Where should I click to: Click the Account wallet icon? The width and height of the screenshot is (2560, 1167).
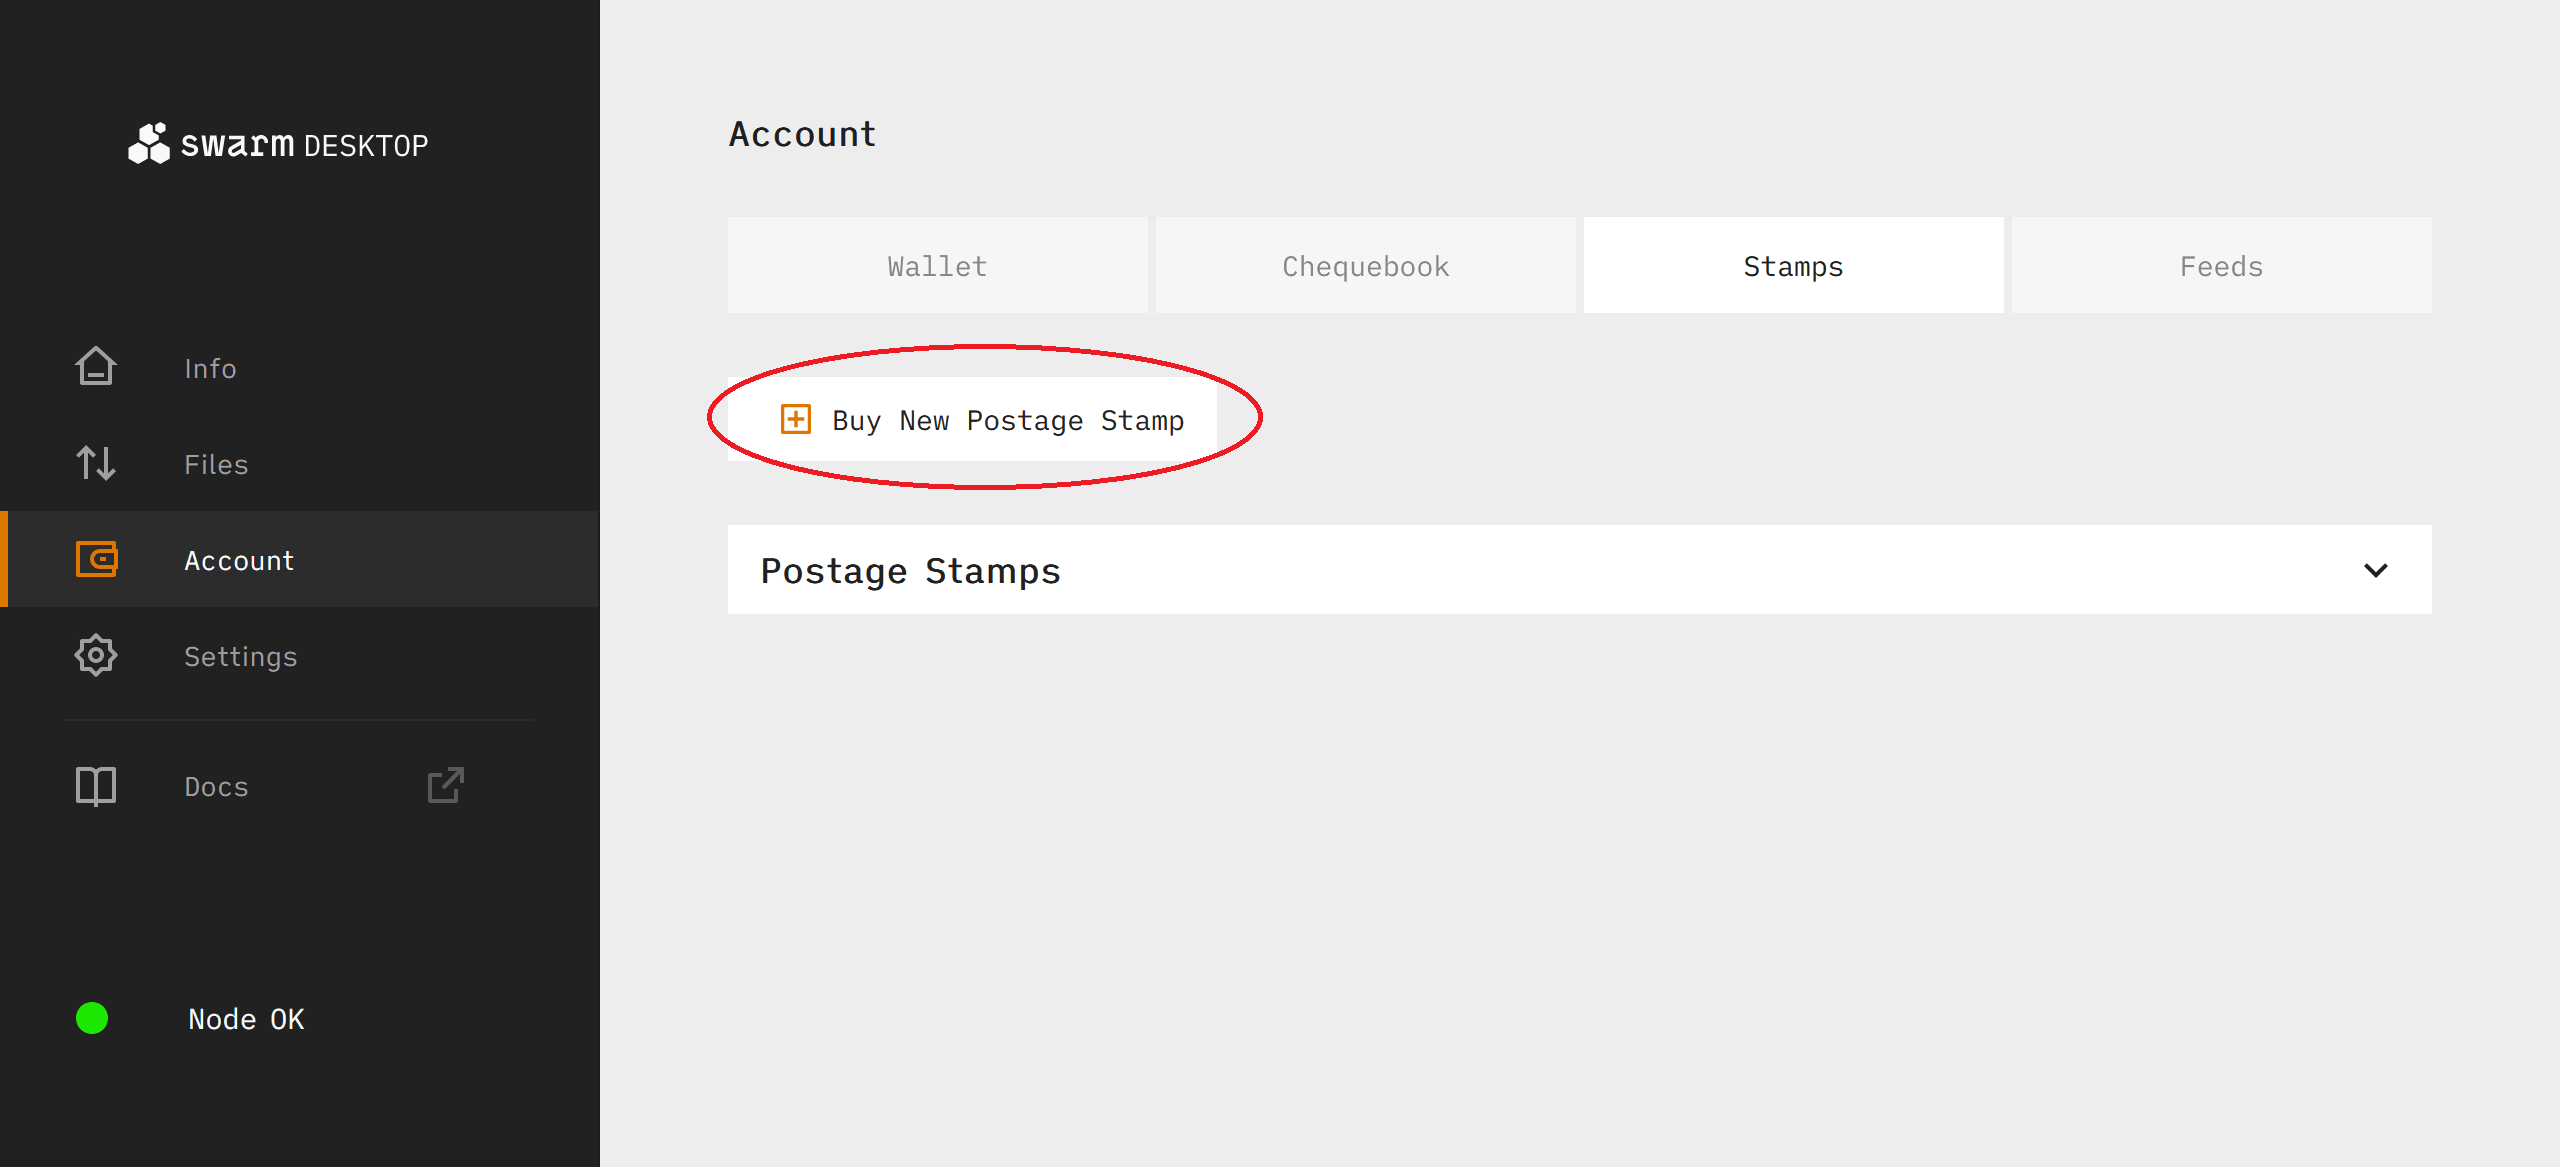coord(96,559)
